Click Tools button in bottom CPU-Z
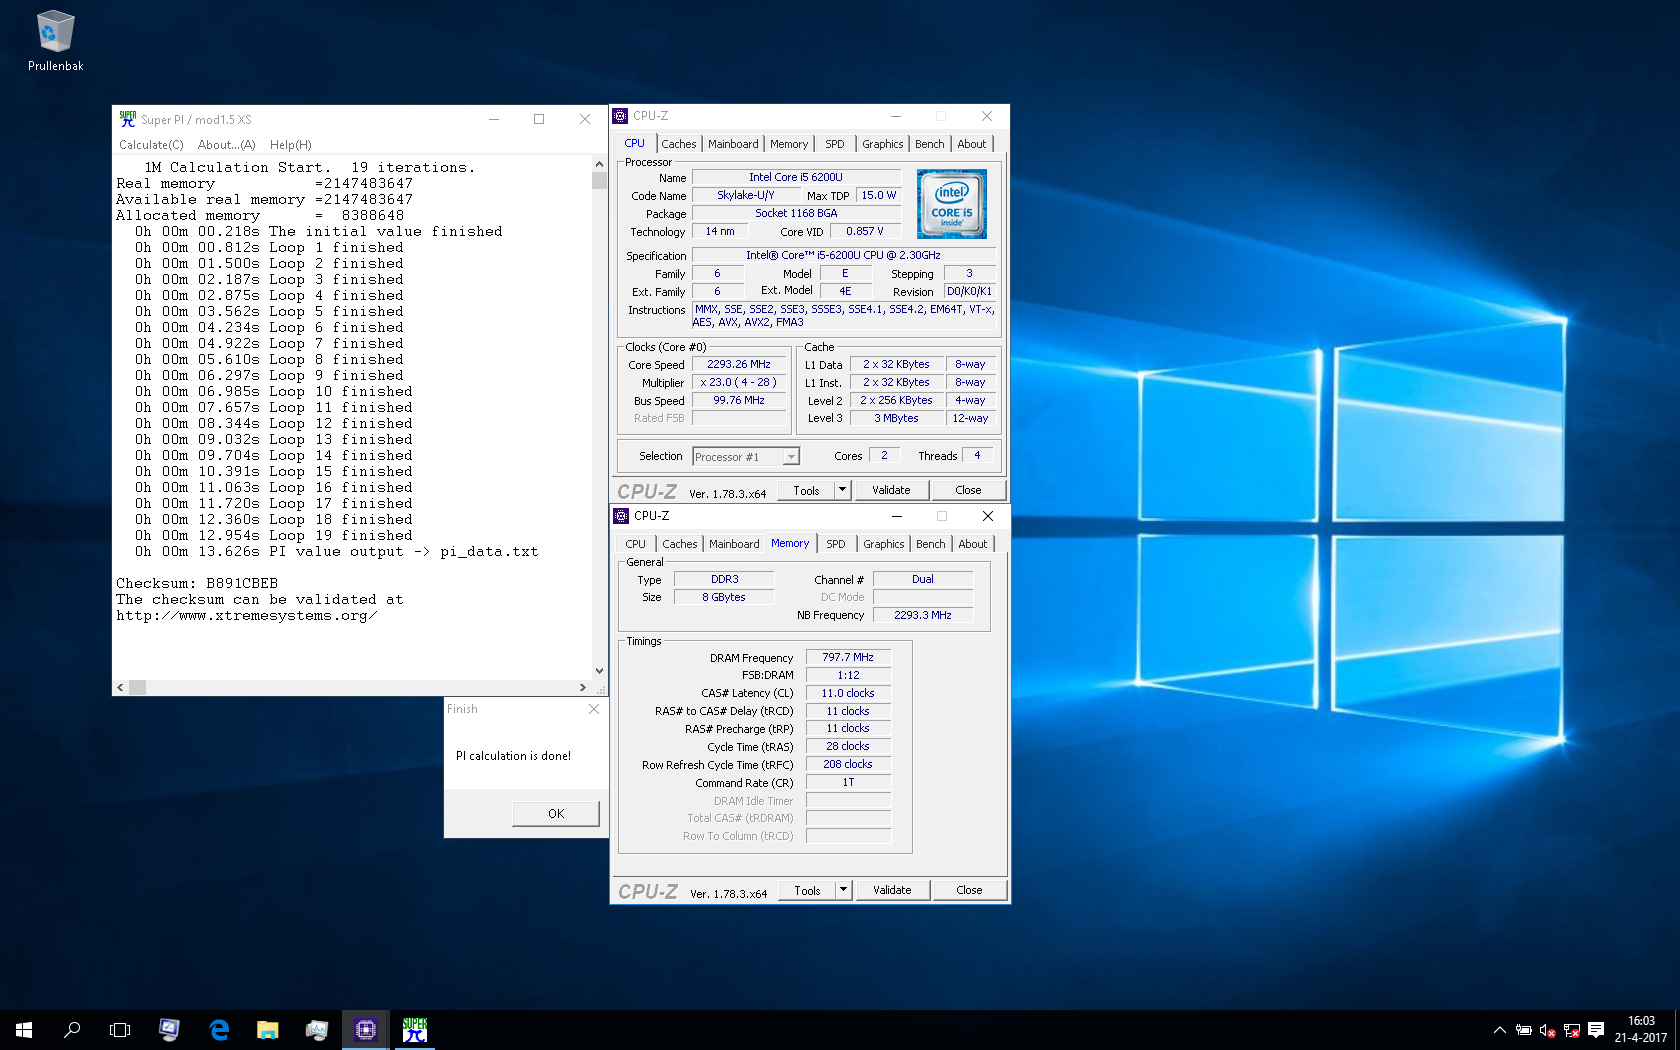Screen dimensions: 1680x1050 pos(807,890)
